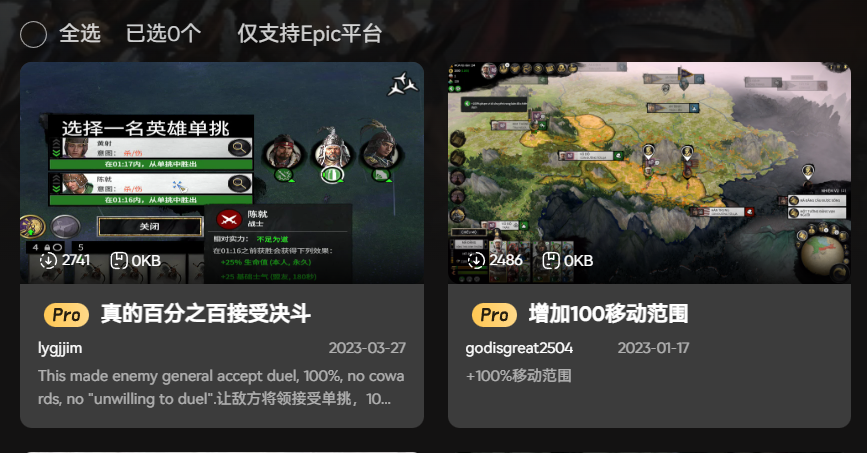Toggle the 全选 select-all circle
Viewport: 867px width, 453px height.
pos(33,34)
